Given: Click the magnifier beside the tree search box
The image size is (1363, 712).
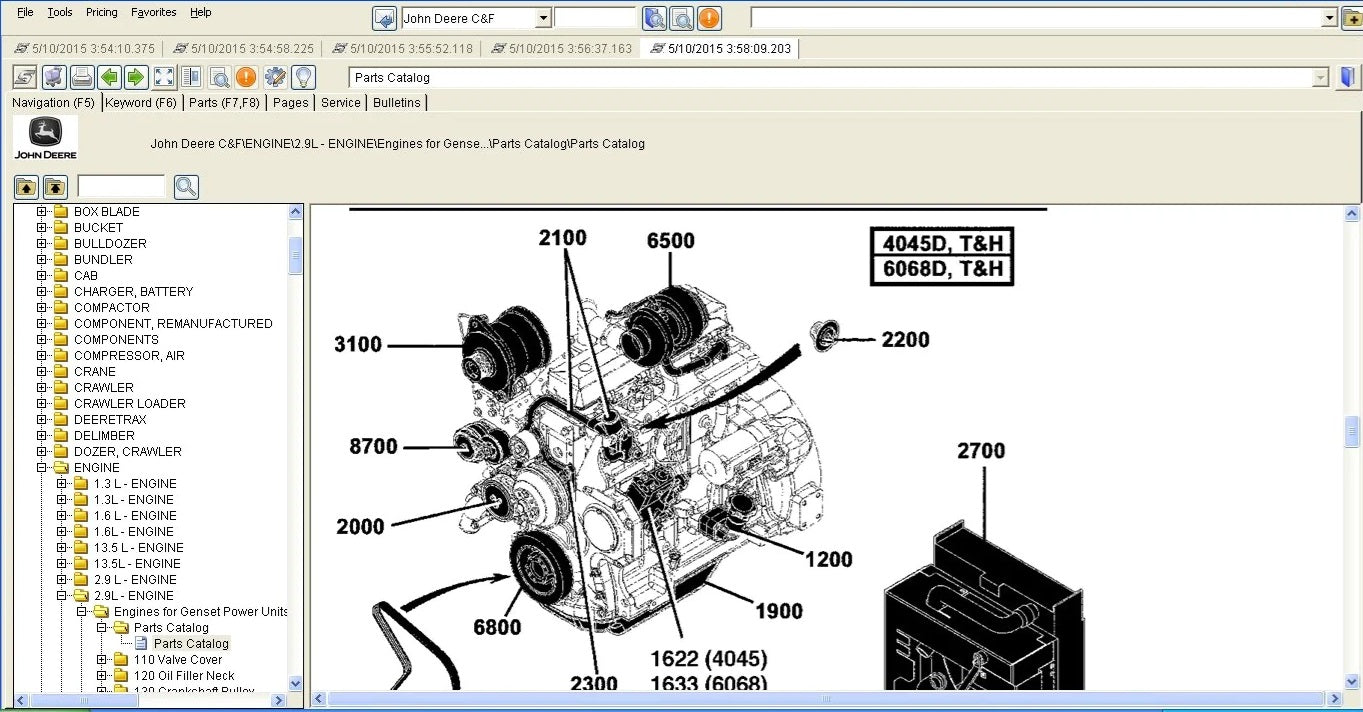Looking at the screenshot, I should click(x=186, y=187).
